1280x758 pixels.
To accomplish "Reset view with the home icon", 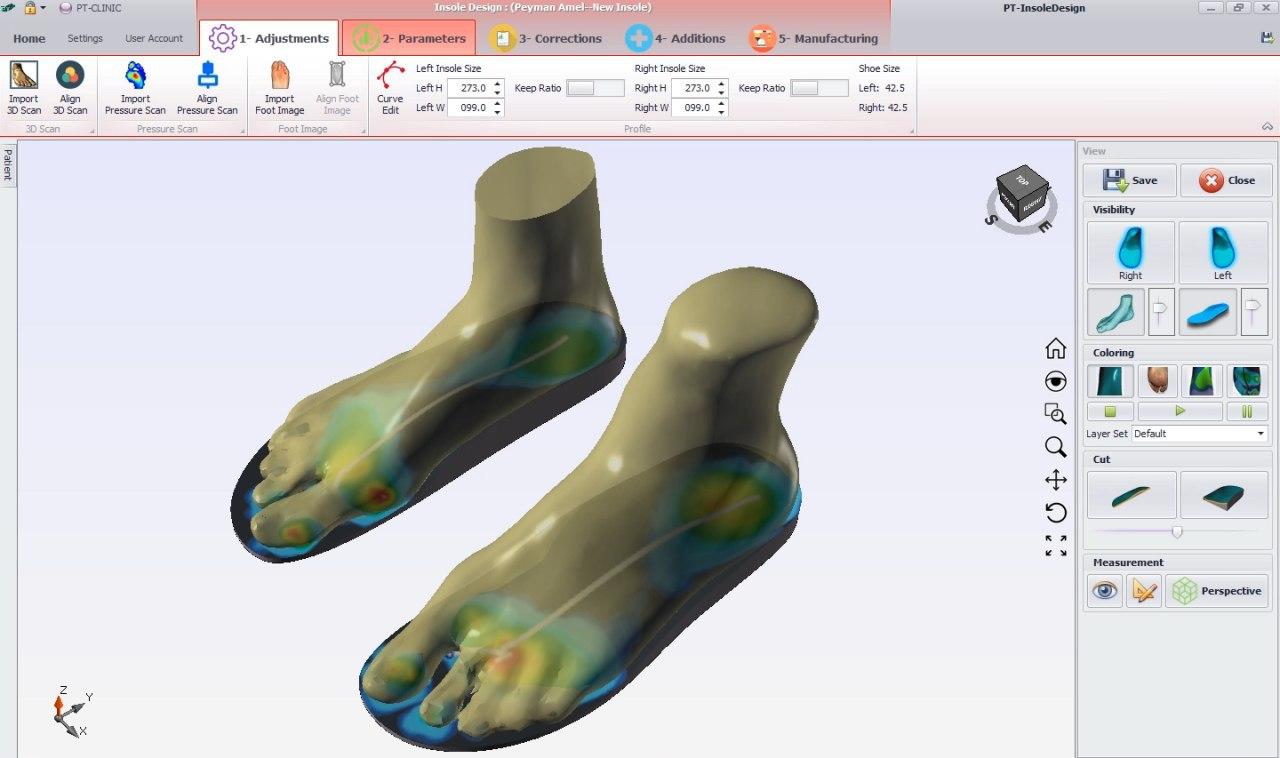I will (x=1055, y=348).
